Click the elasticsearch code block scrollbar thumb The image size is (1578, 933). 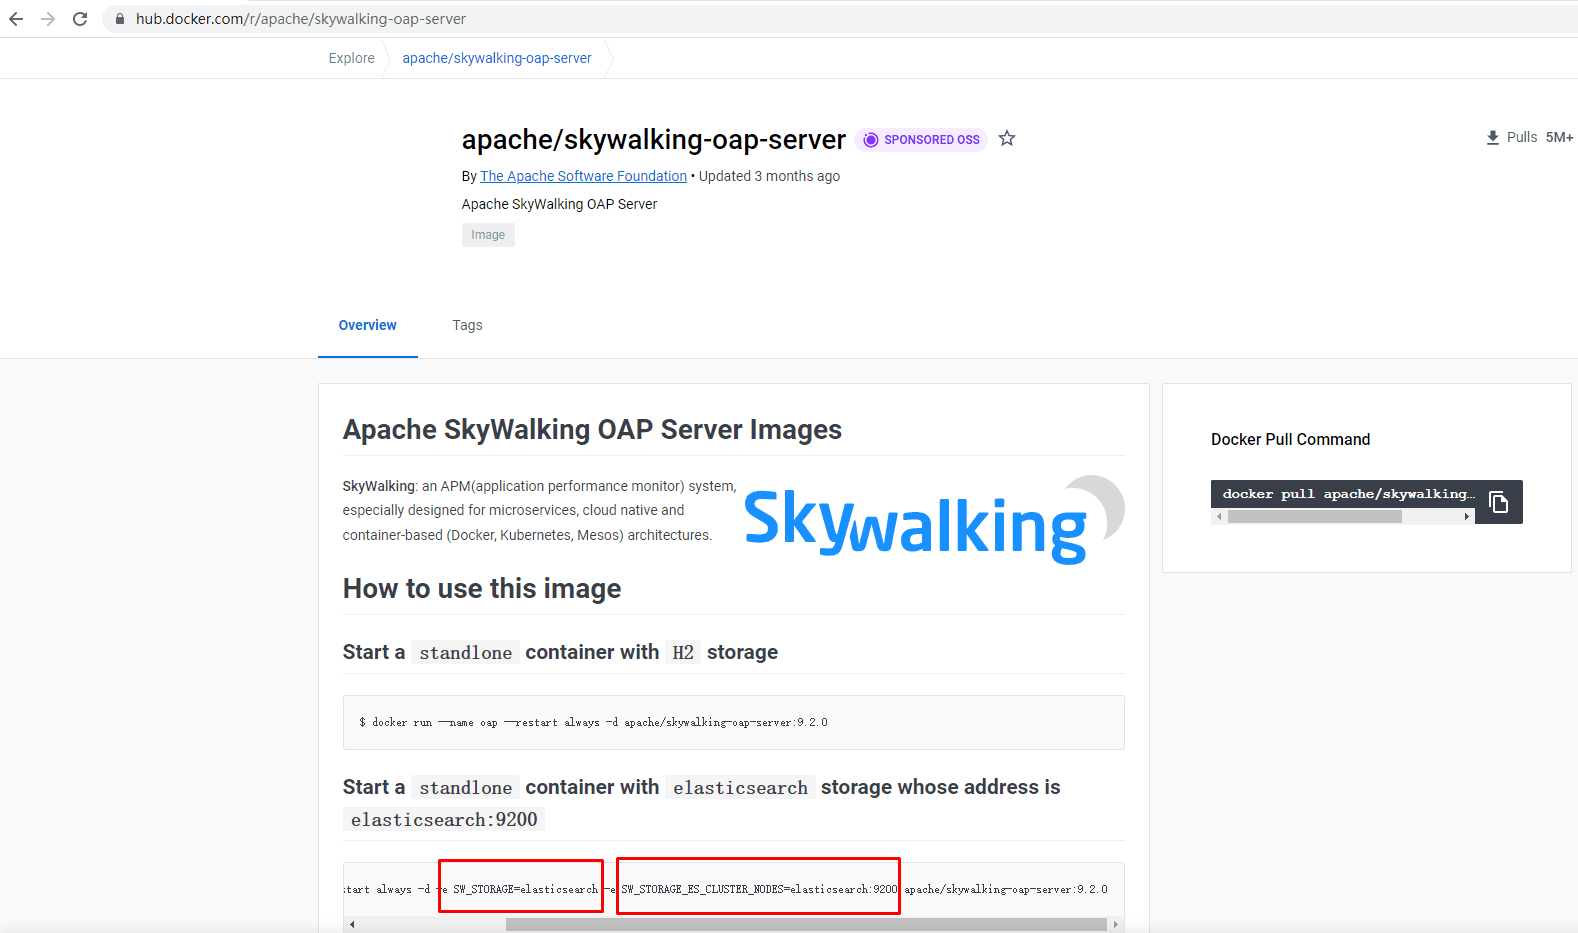coord(806,925)
